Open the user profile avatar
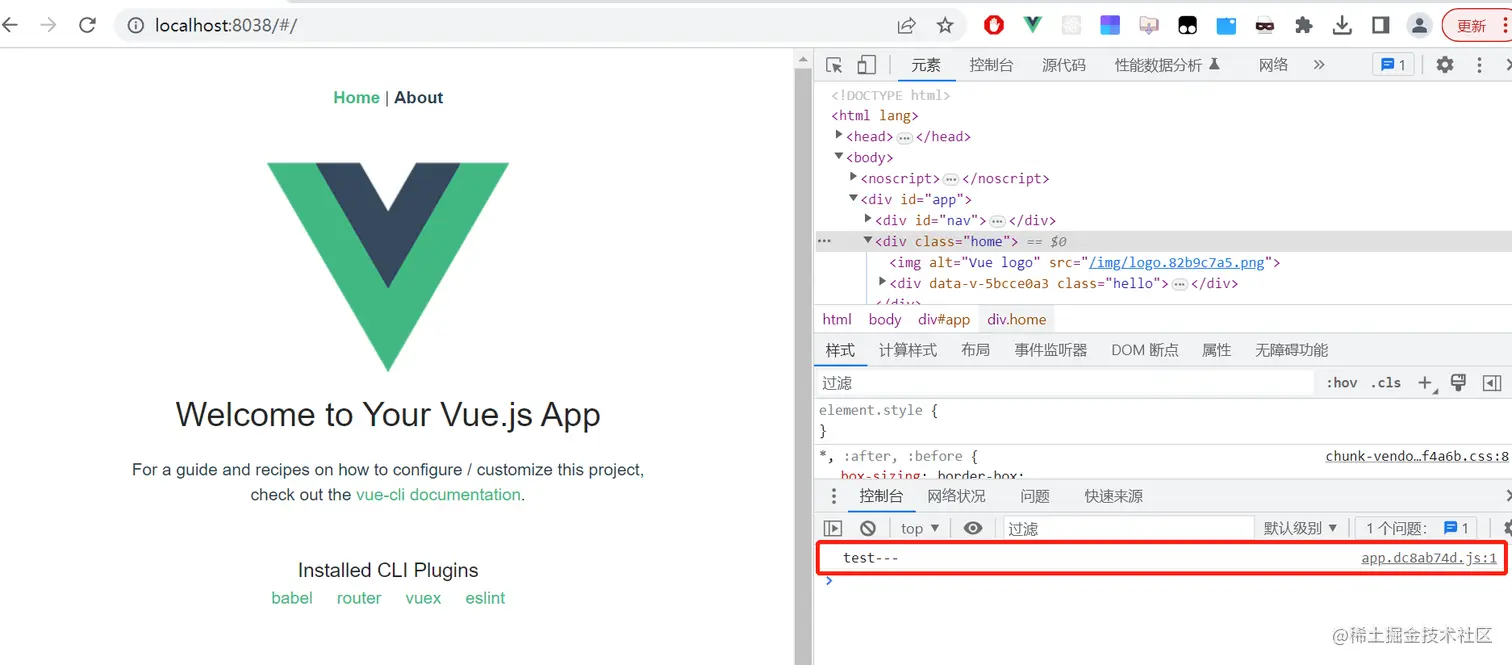The height and width of the screenshot is (665, 1512). point(1419,25)
